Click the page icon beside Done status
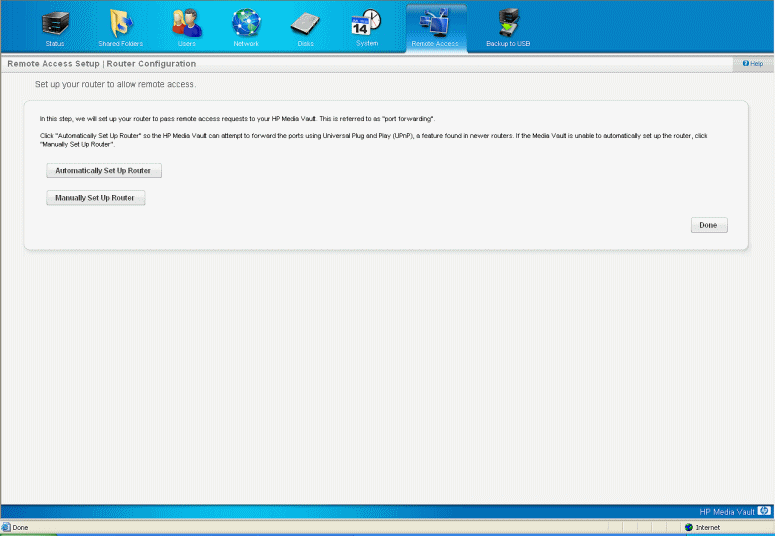Screen dimensions: 775x536 coord(7,527)
